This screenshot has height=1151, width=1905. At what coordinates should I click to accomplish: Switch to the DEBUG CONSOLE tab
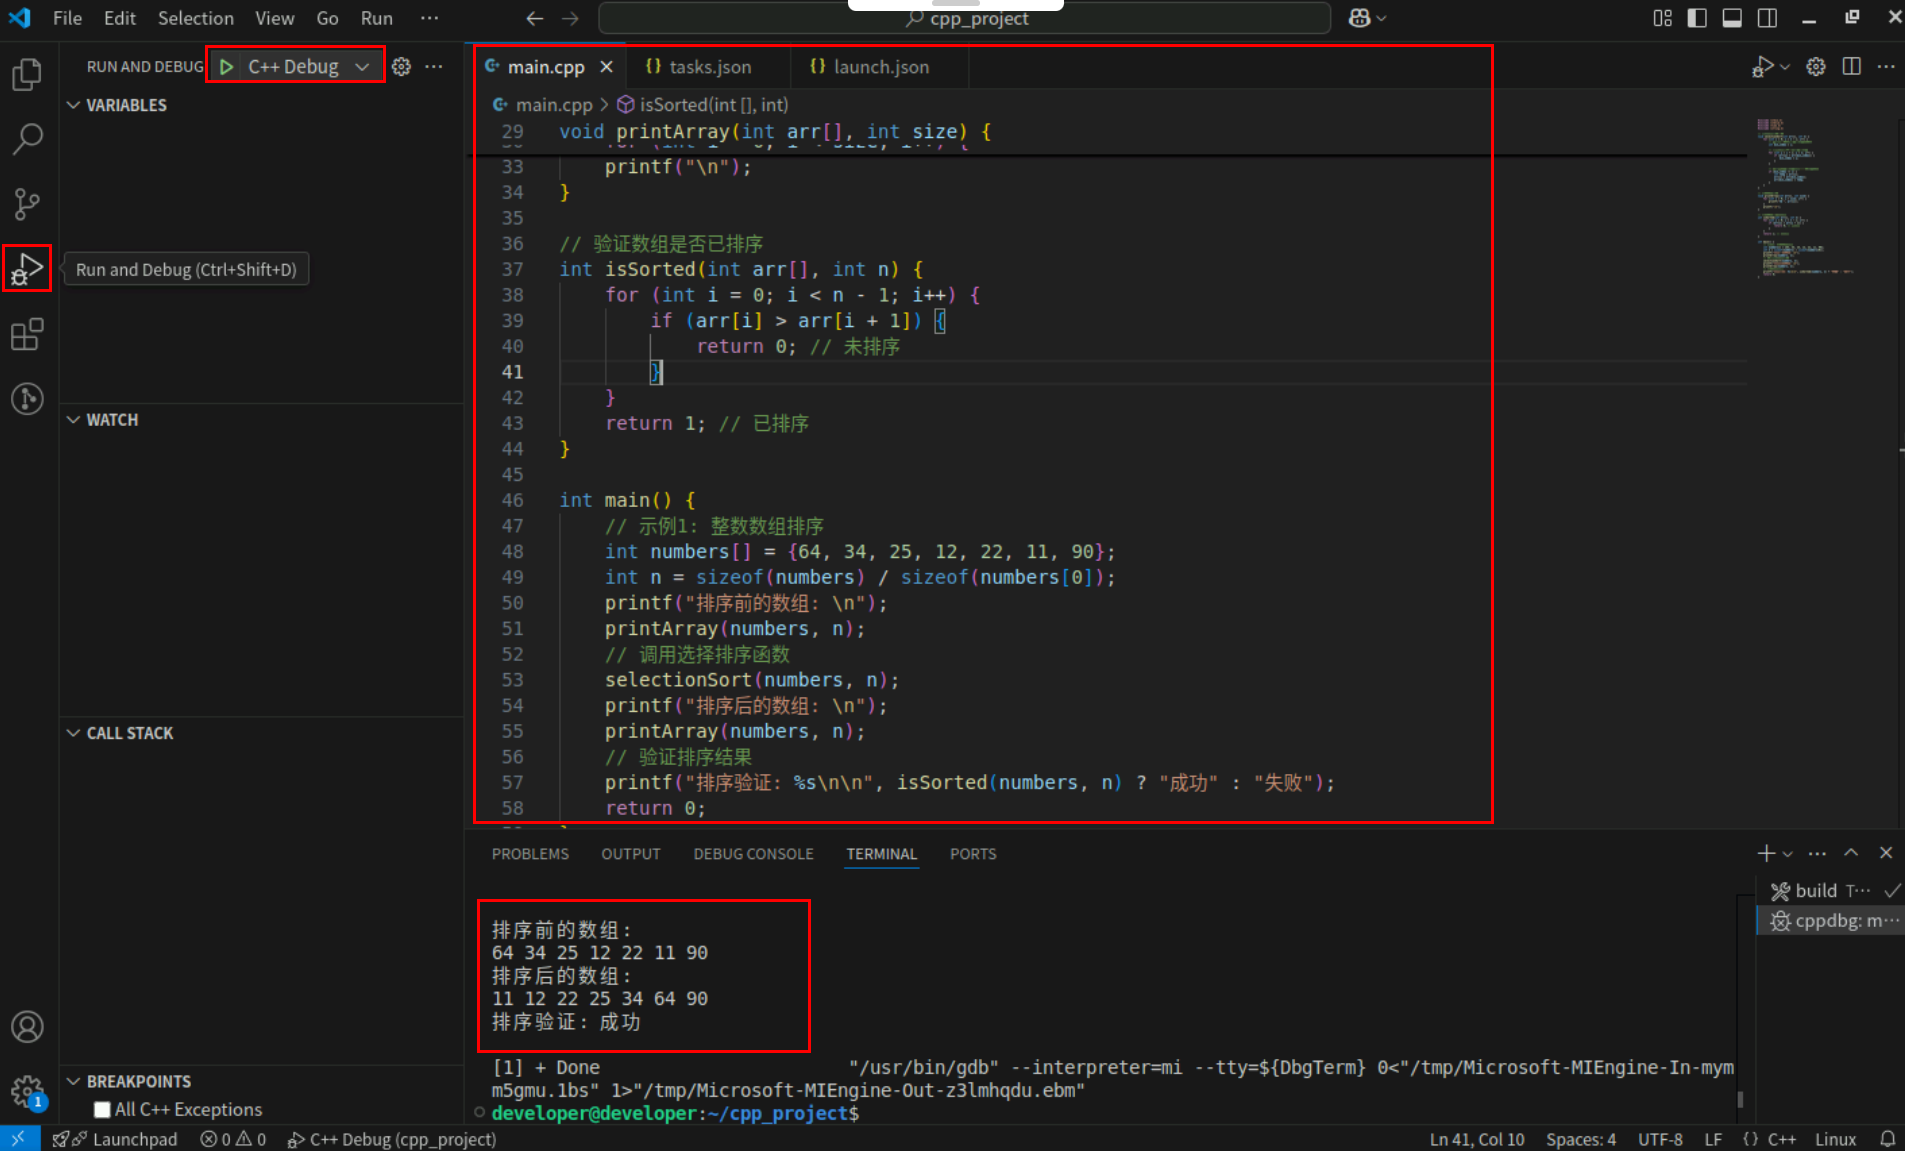coord(753,854)
